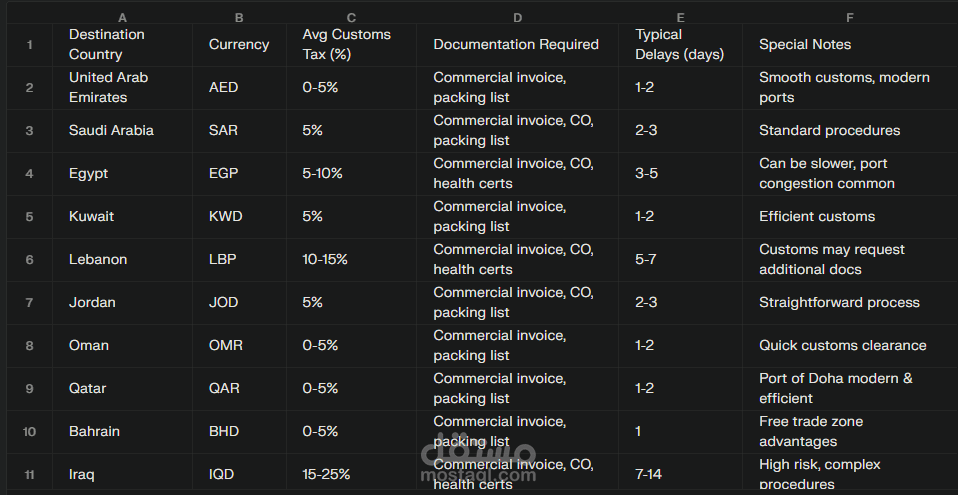This screenshot has width=958, height=495.
Task: Select the United Arab Emirates cell
Action: pos(122,88)
